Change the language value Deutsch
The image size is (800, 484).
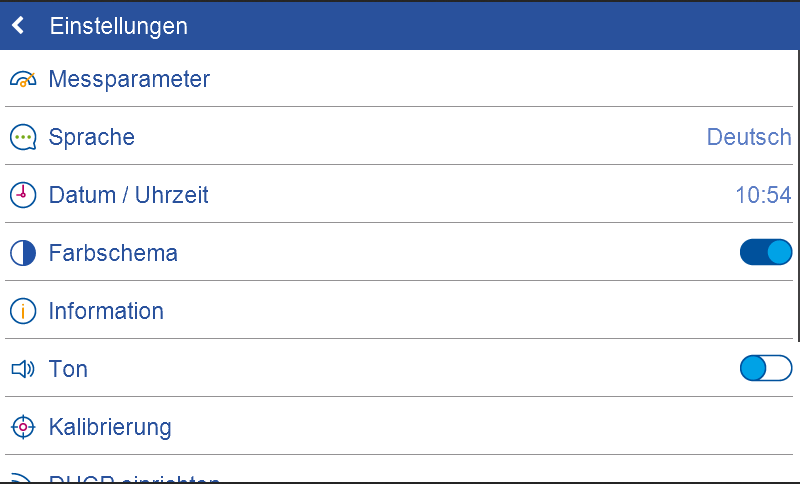point(748,137)
